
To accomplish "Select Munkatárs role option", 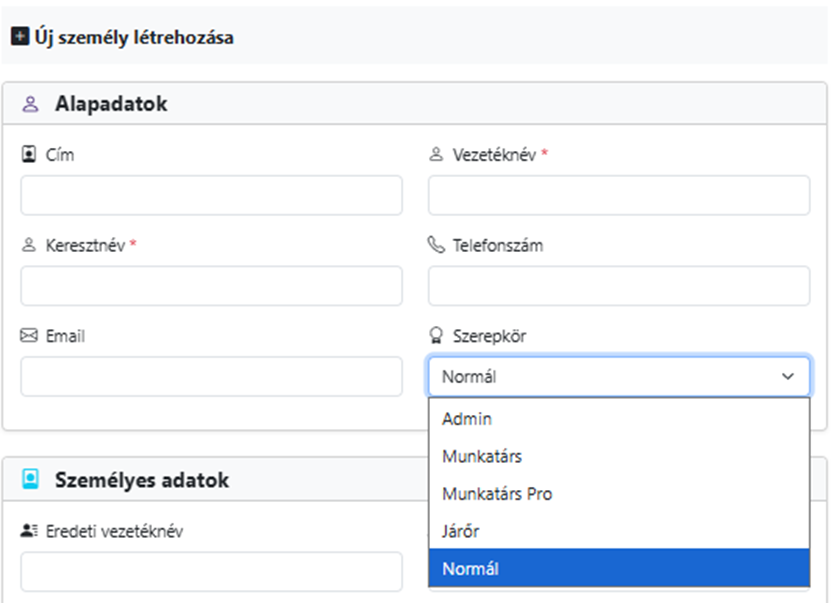I will click(482, 456).
